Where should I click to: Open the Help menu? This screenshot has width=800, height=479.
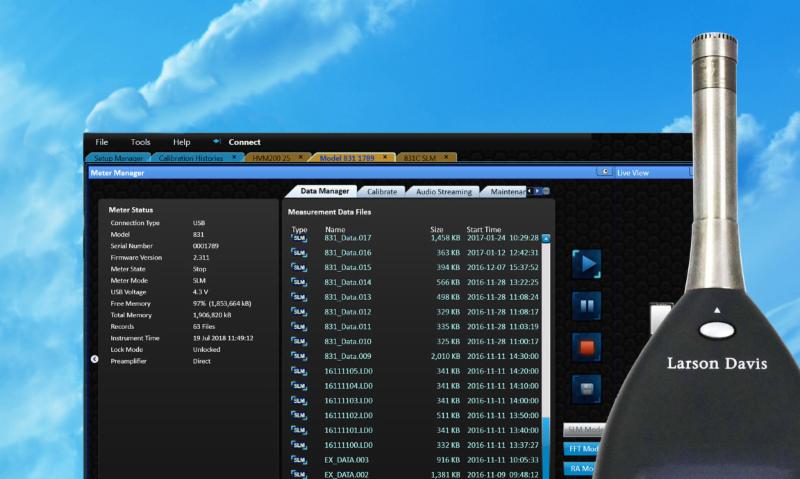pos(181,142)
